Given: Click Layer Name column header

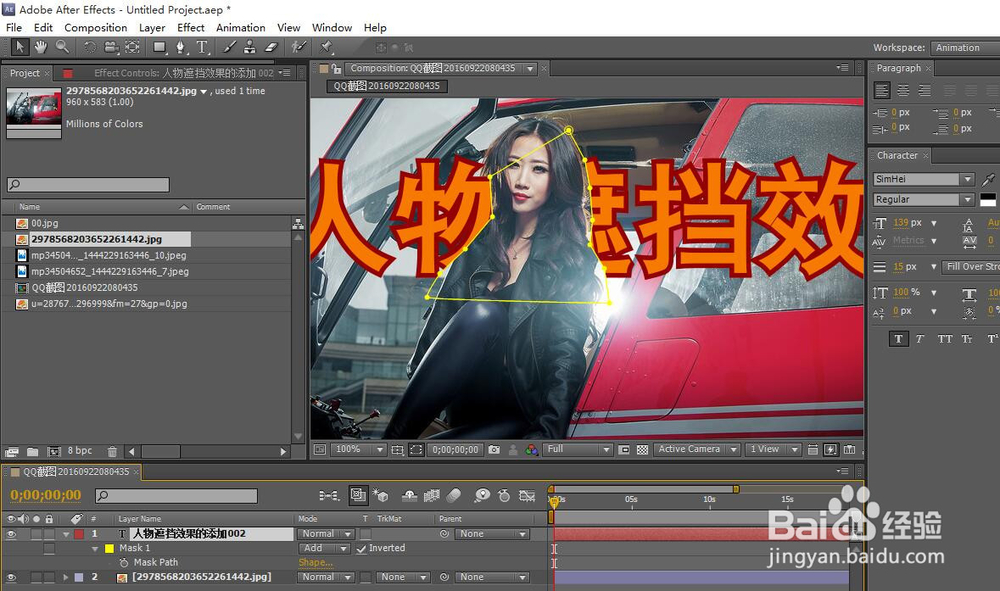Looking at the screenshot, I should (140, 519).
